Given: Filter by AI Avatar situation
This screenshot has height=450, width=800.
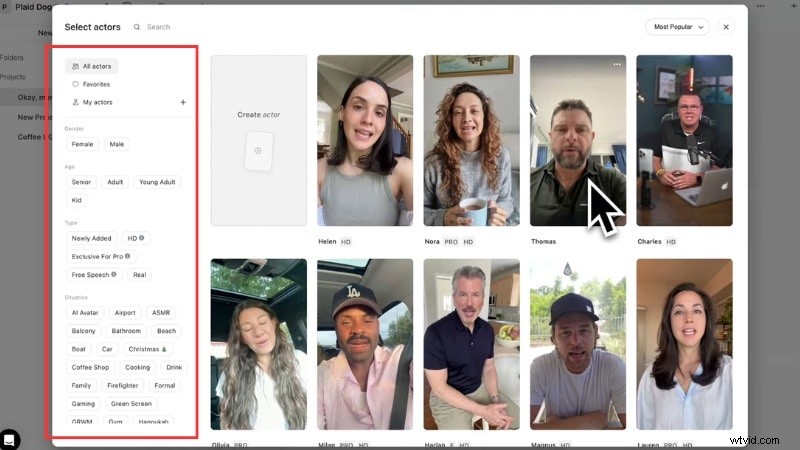Looking at the screenshot, I should (85, 313).
